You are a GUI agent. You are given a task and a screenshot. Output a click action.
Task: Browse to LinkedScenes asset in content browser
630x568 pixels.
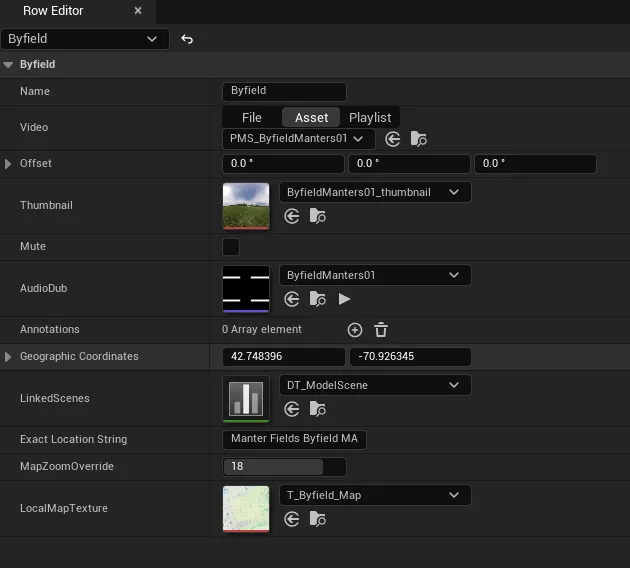[317, 409]
